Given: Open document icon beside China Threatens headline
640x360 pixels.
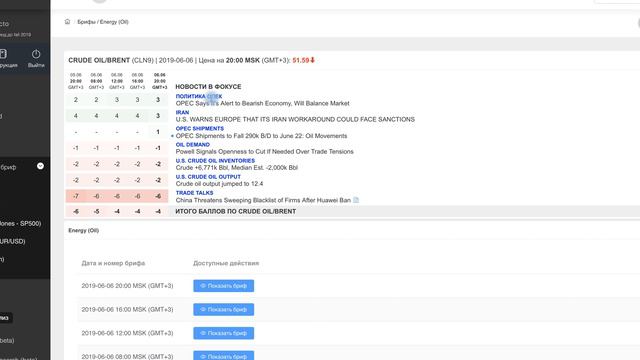Looking at the screenshot, I should tap(356, 200).
